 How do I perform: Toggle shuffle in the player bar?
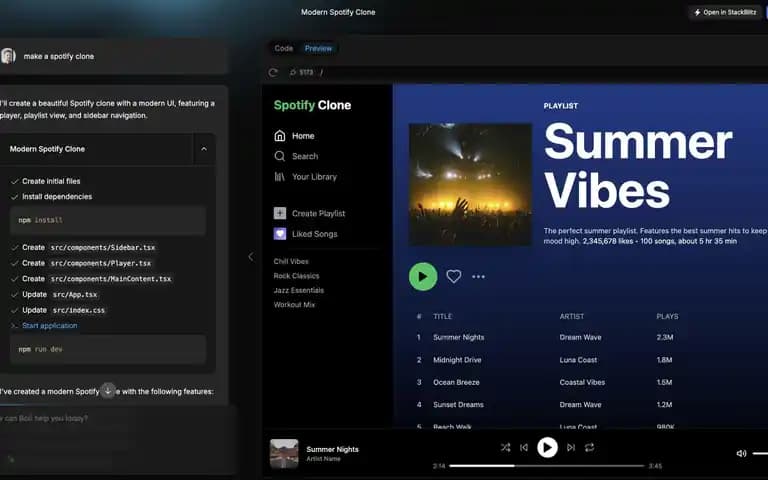(x=505, y=447)
